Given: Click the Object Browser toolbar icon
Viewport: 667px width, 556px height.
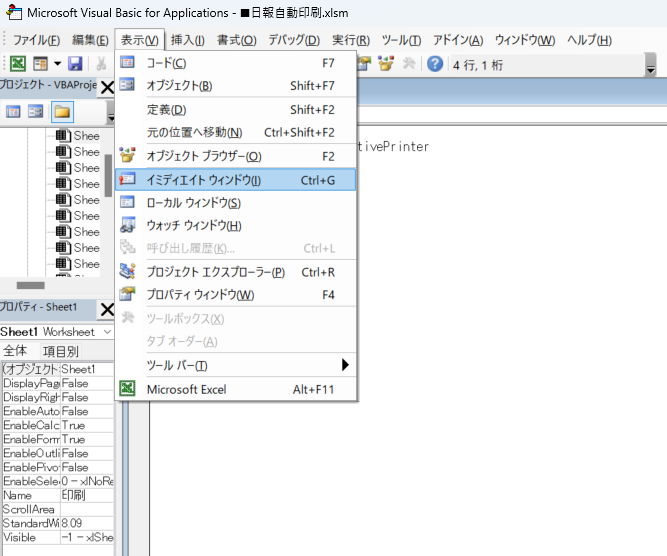Looking at the screenshot, I should tap(386, 64).
